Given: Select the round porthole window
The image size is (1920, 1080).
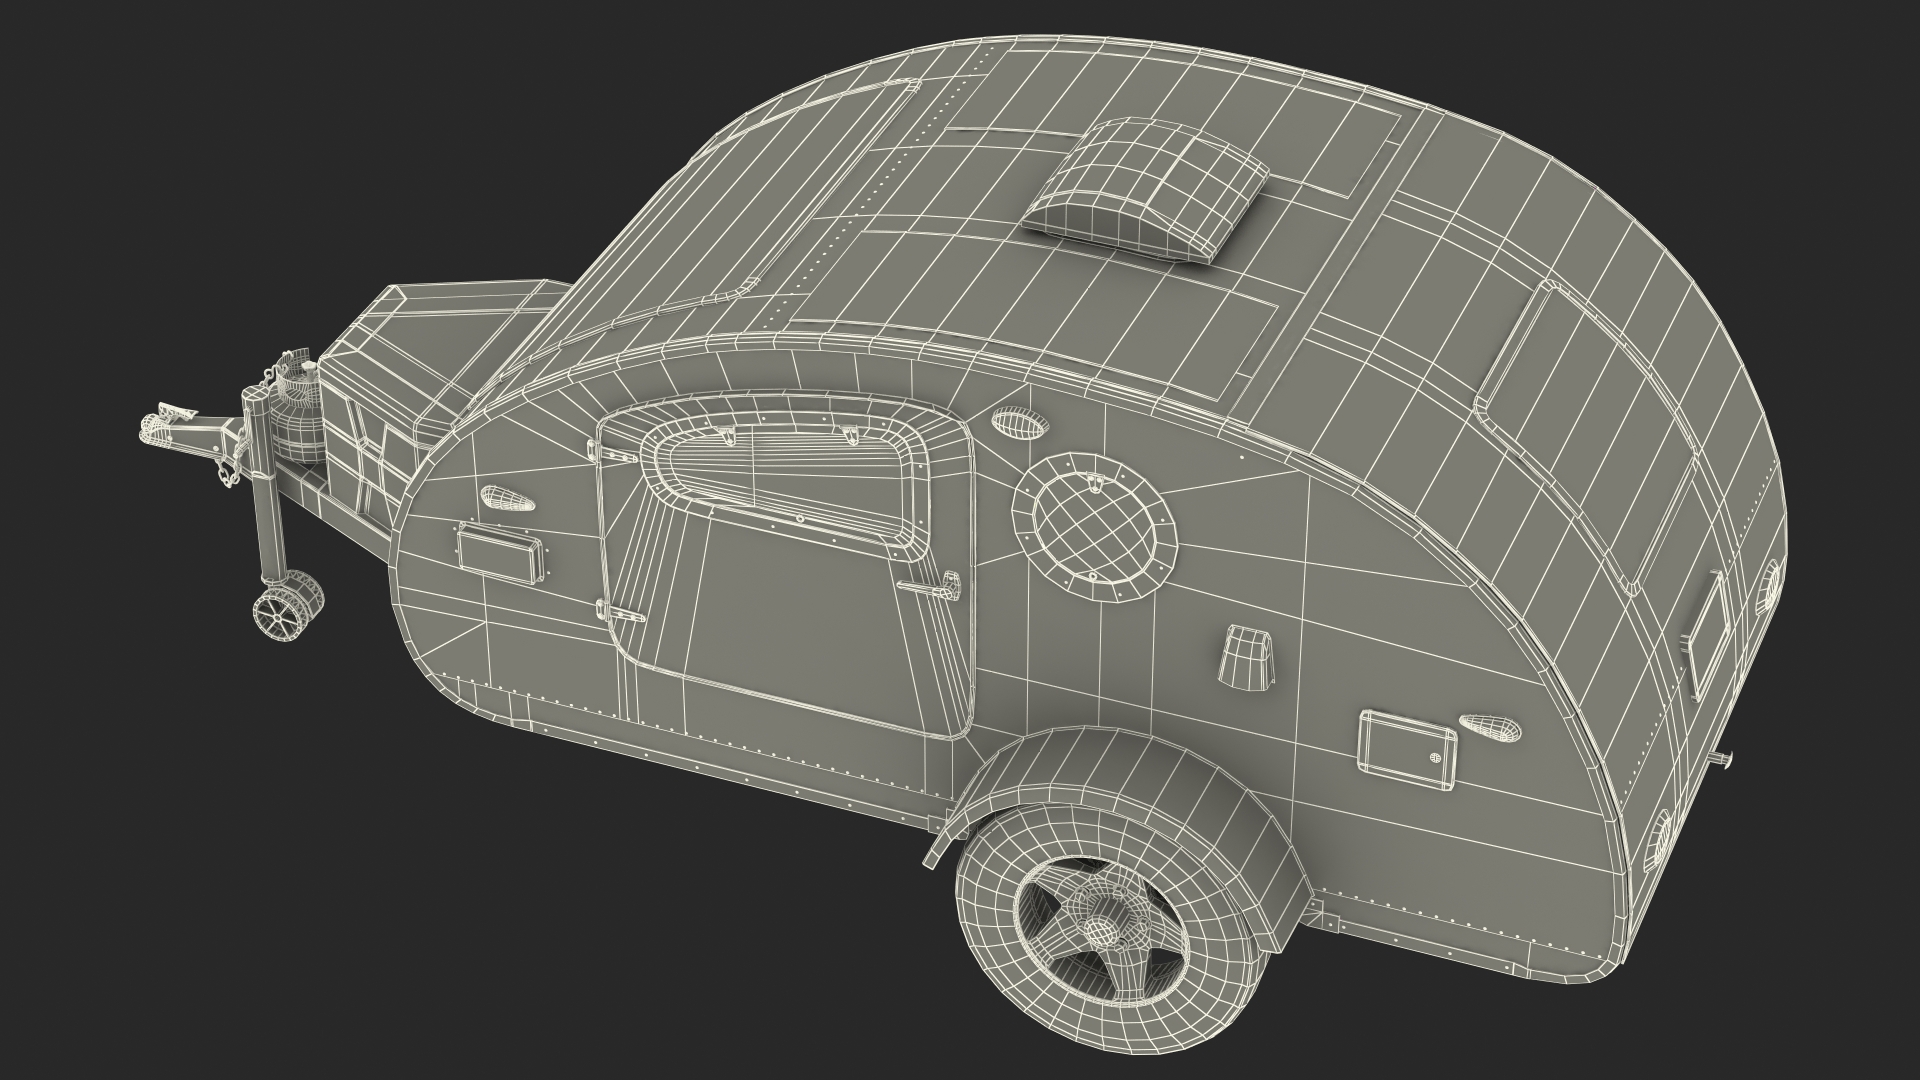Looking at the screenshot, I should [x=1094, y=526].
